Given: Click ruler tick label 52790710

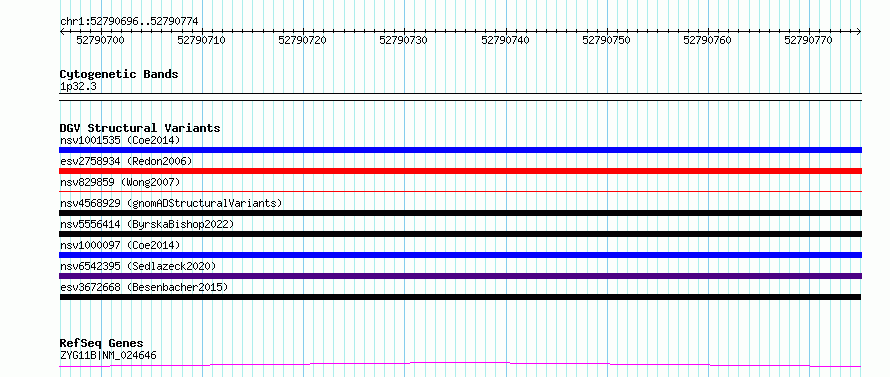Looking at the screenshot, I should click(x=201, y=40).
